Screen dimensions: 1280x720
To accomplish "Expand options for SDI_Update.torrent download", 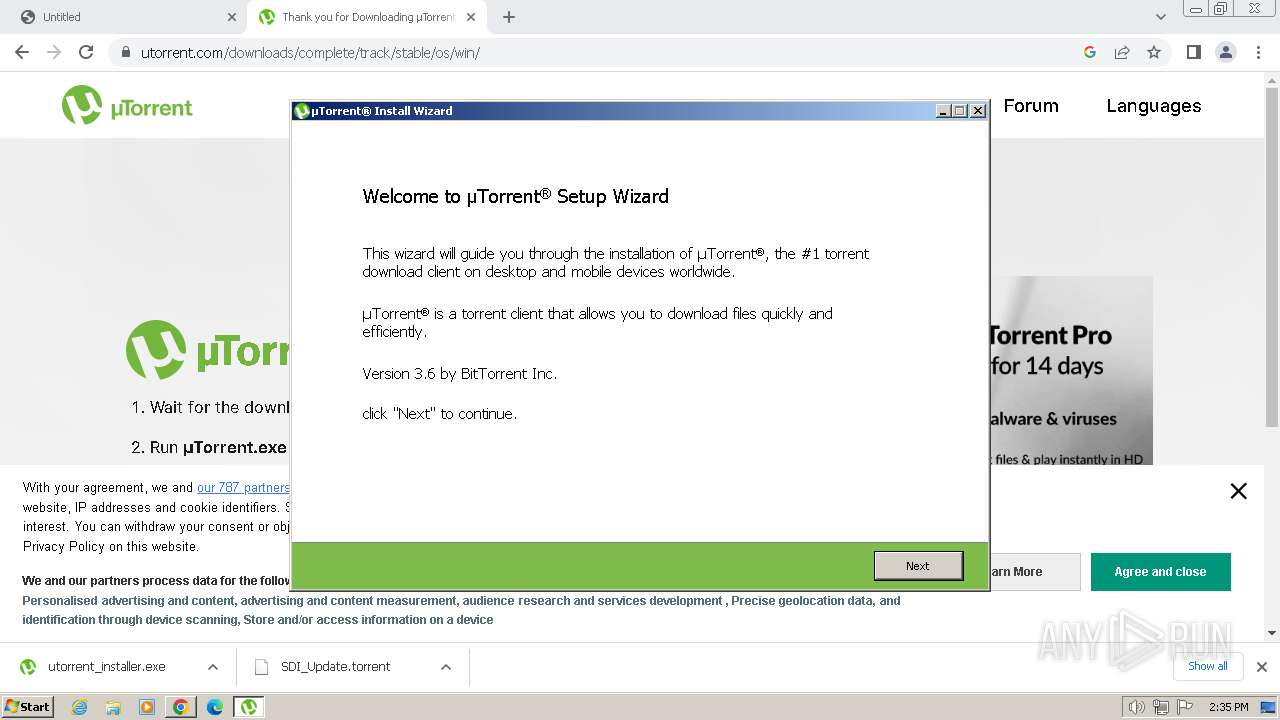I will [446, 667].
